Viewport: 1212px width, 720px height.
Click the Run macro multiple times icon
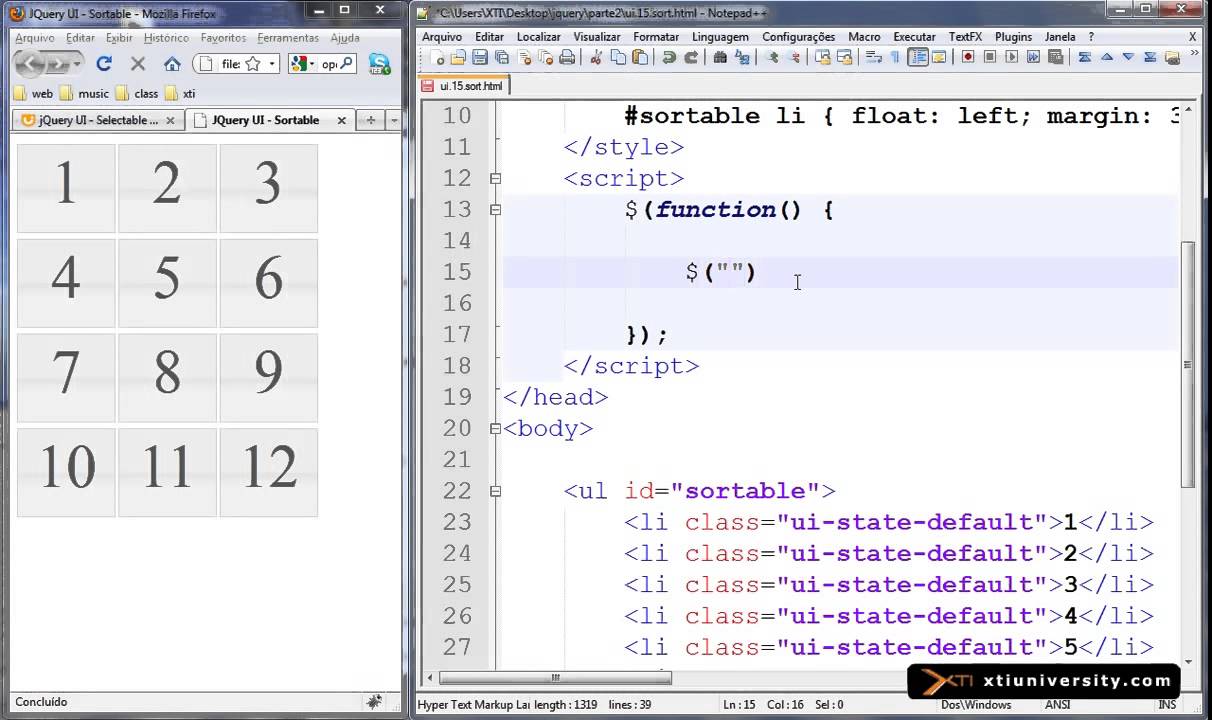point(1033,57)
